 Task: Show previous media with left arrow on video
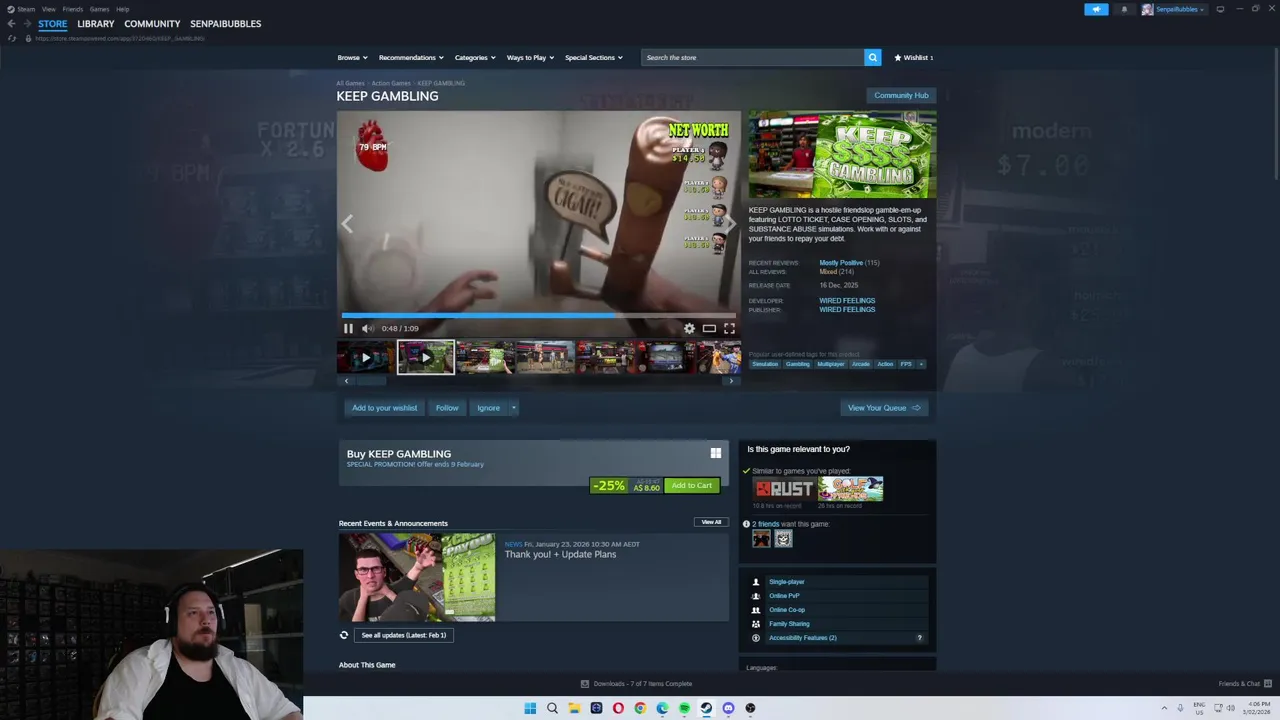pos(347,224)
